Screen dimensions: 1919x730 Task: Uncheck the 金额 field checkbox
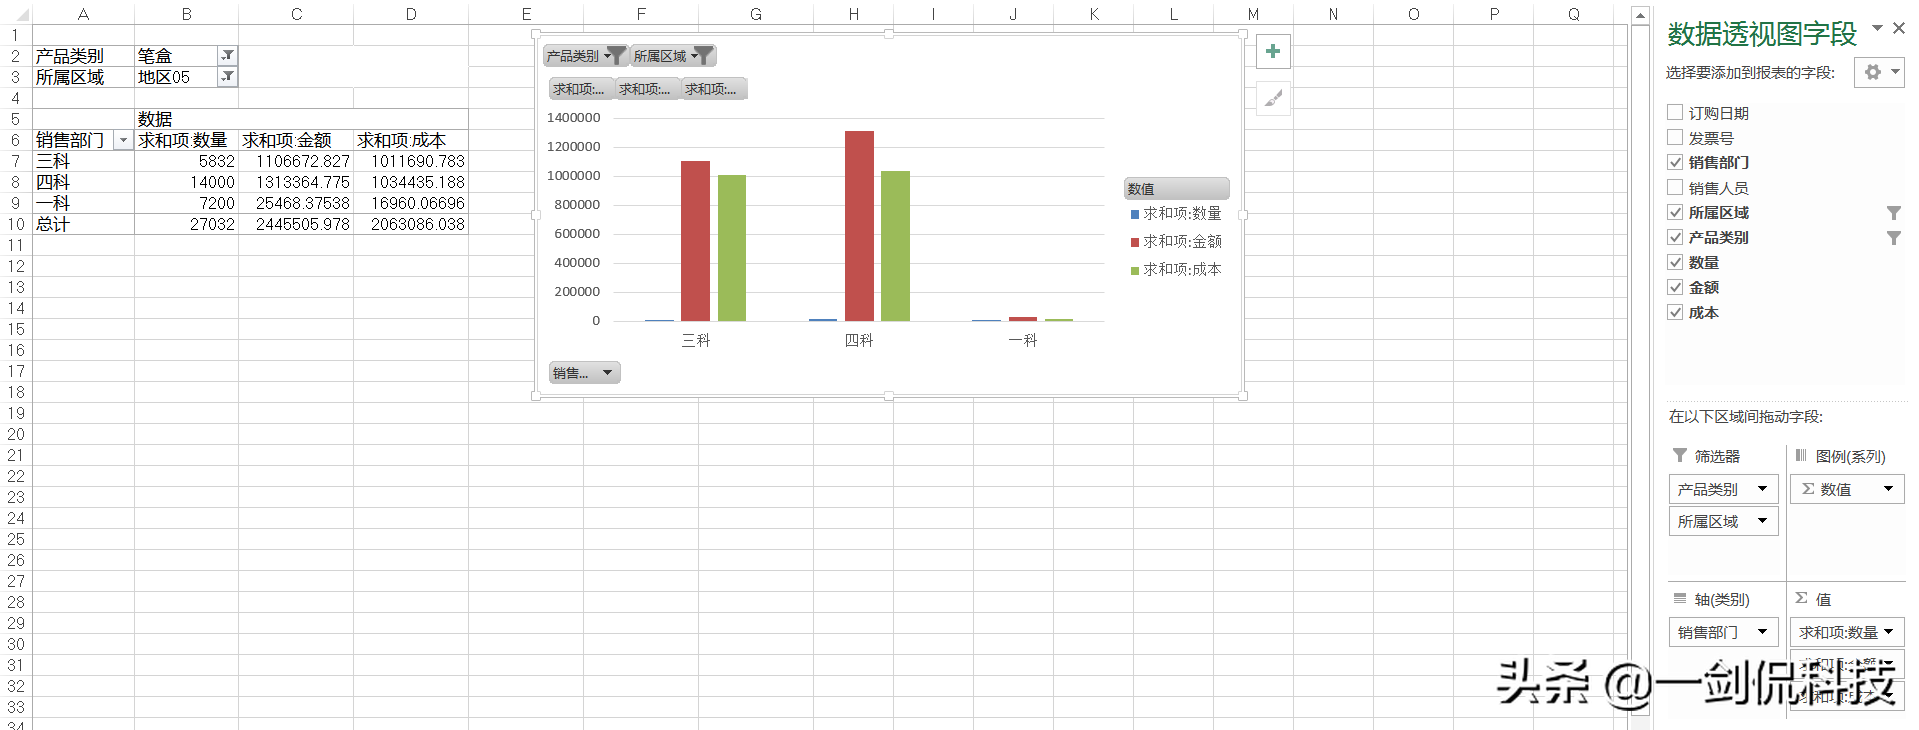click(x=1675, y=287)
